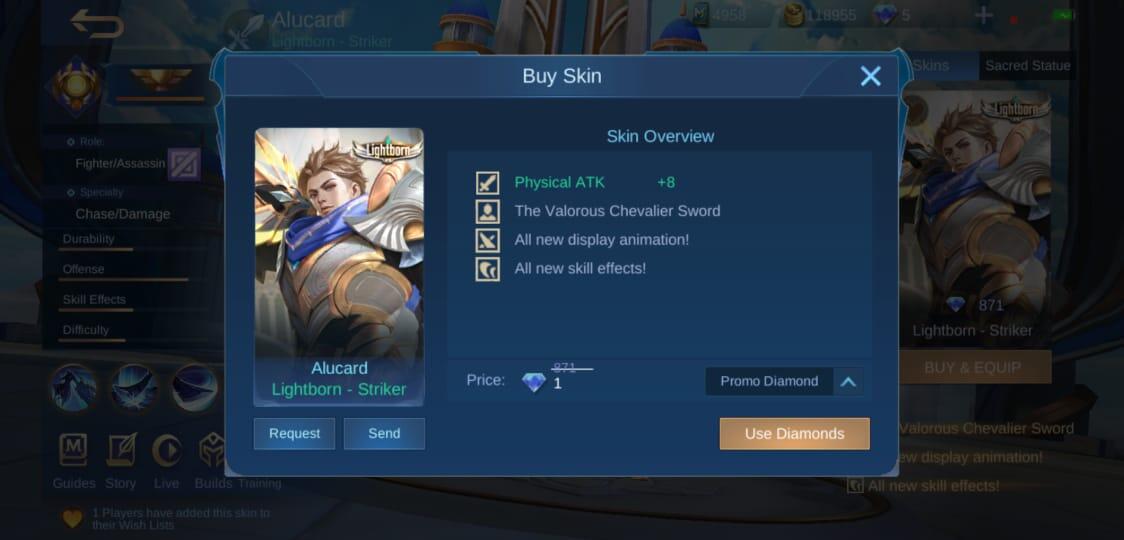This screenshot has width=1124, height=540.
Task: Click the back arrow icon
Action: point(97,24)
